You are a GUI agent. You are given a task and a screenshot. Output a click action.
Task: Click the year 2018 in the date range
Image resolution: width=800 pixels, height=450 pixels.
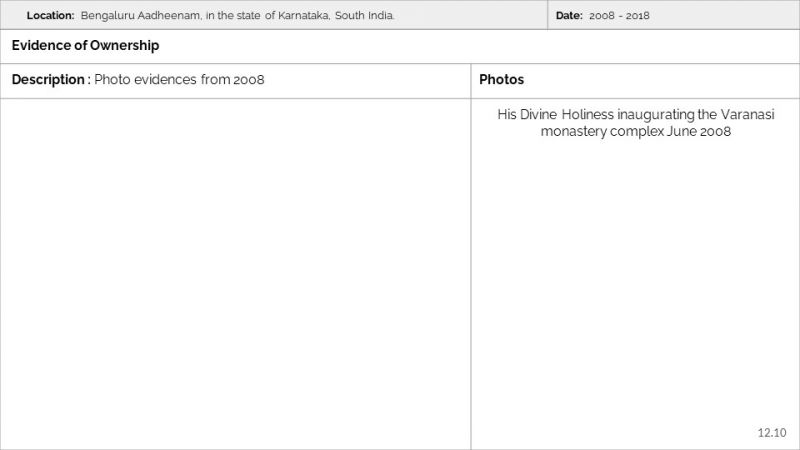click(637, 16)
